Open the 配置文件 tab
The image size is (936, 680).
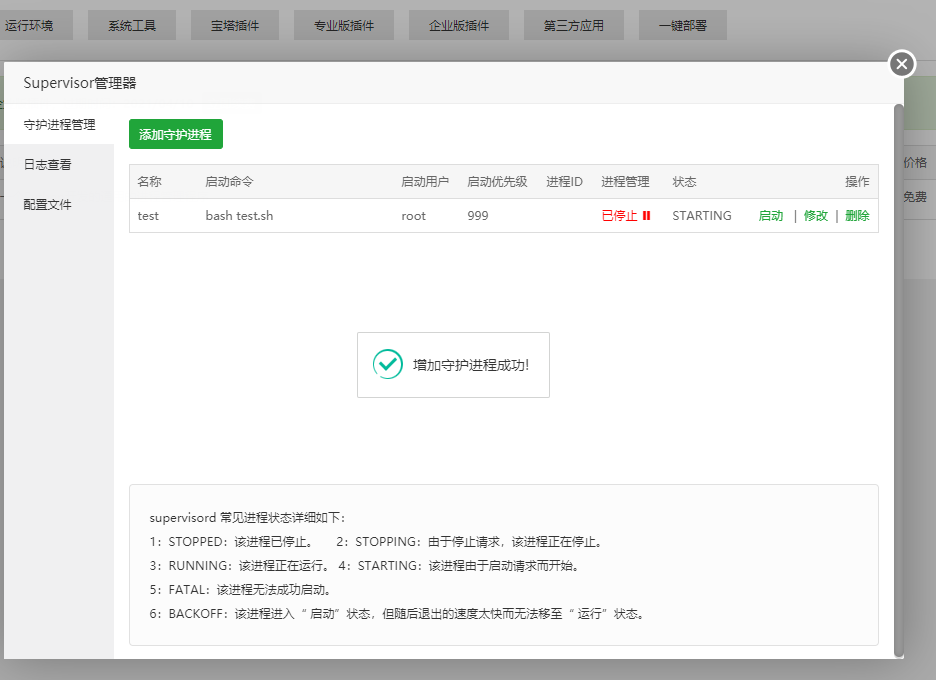click(48, 205)
